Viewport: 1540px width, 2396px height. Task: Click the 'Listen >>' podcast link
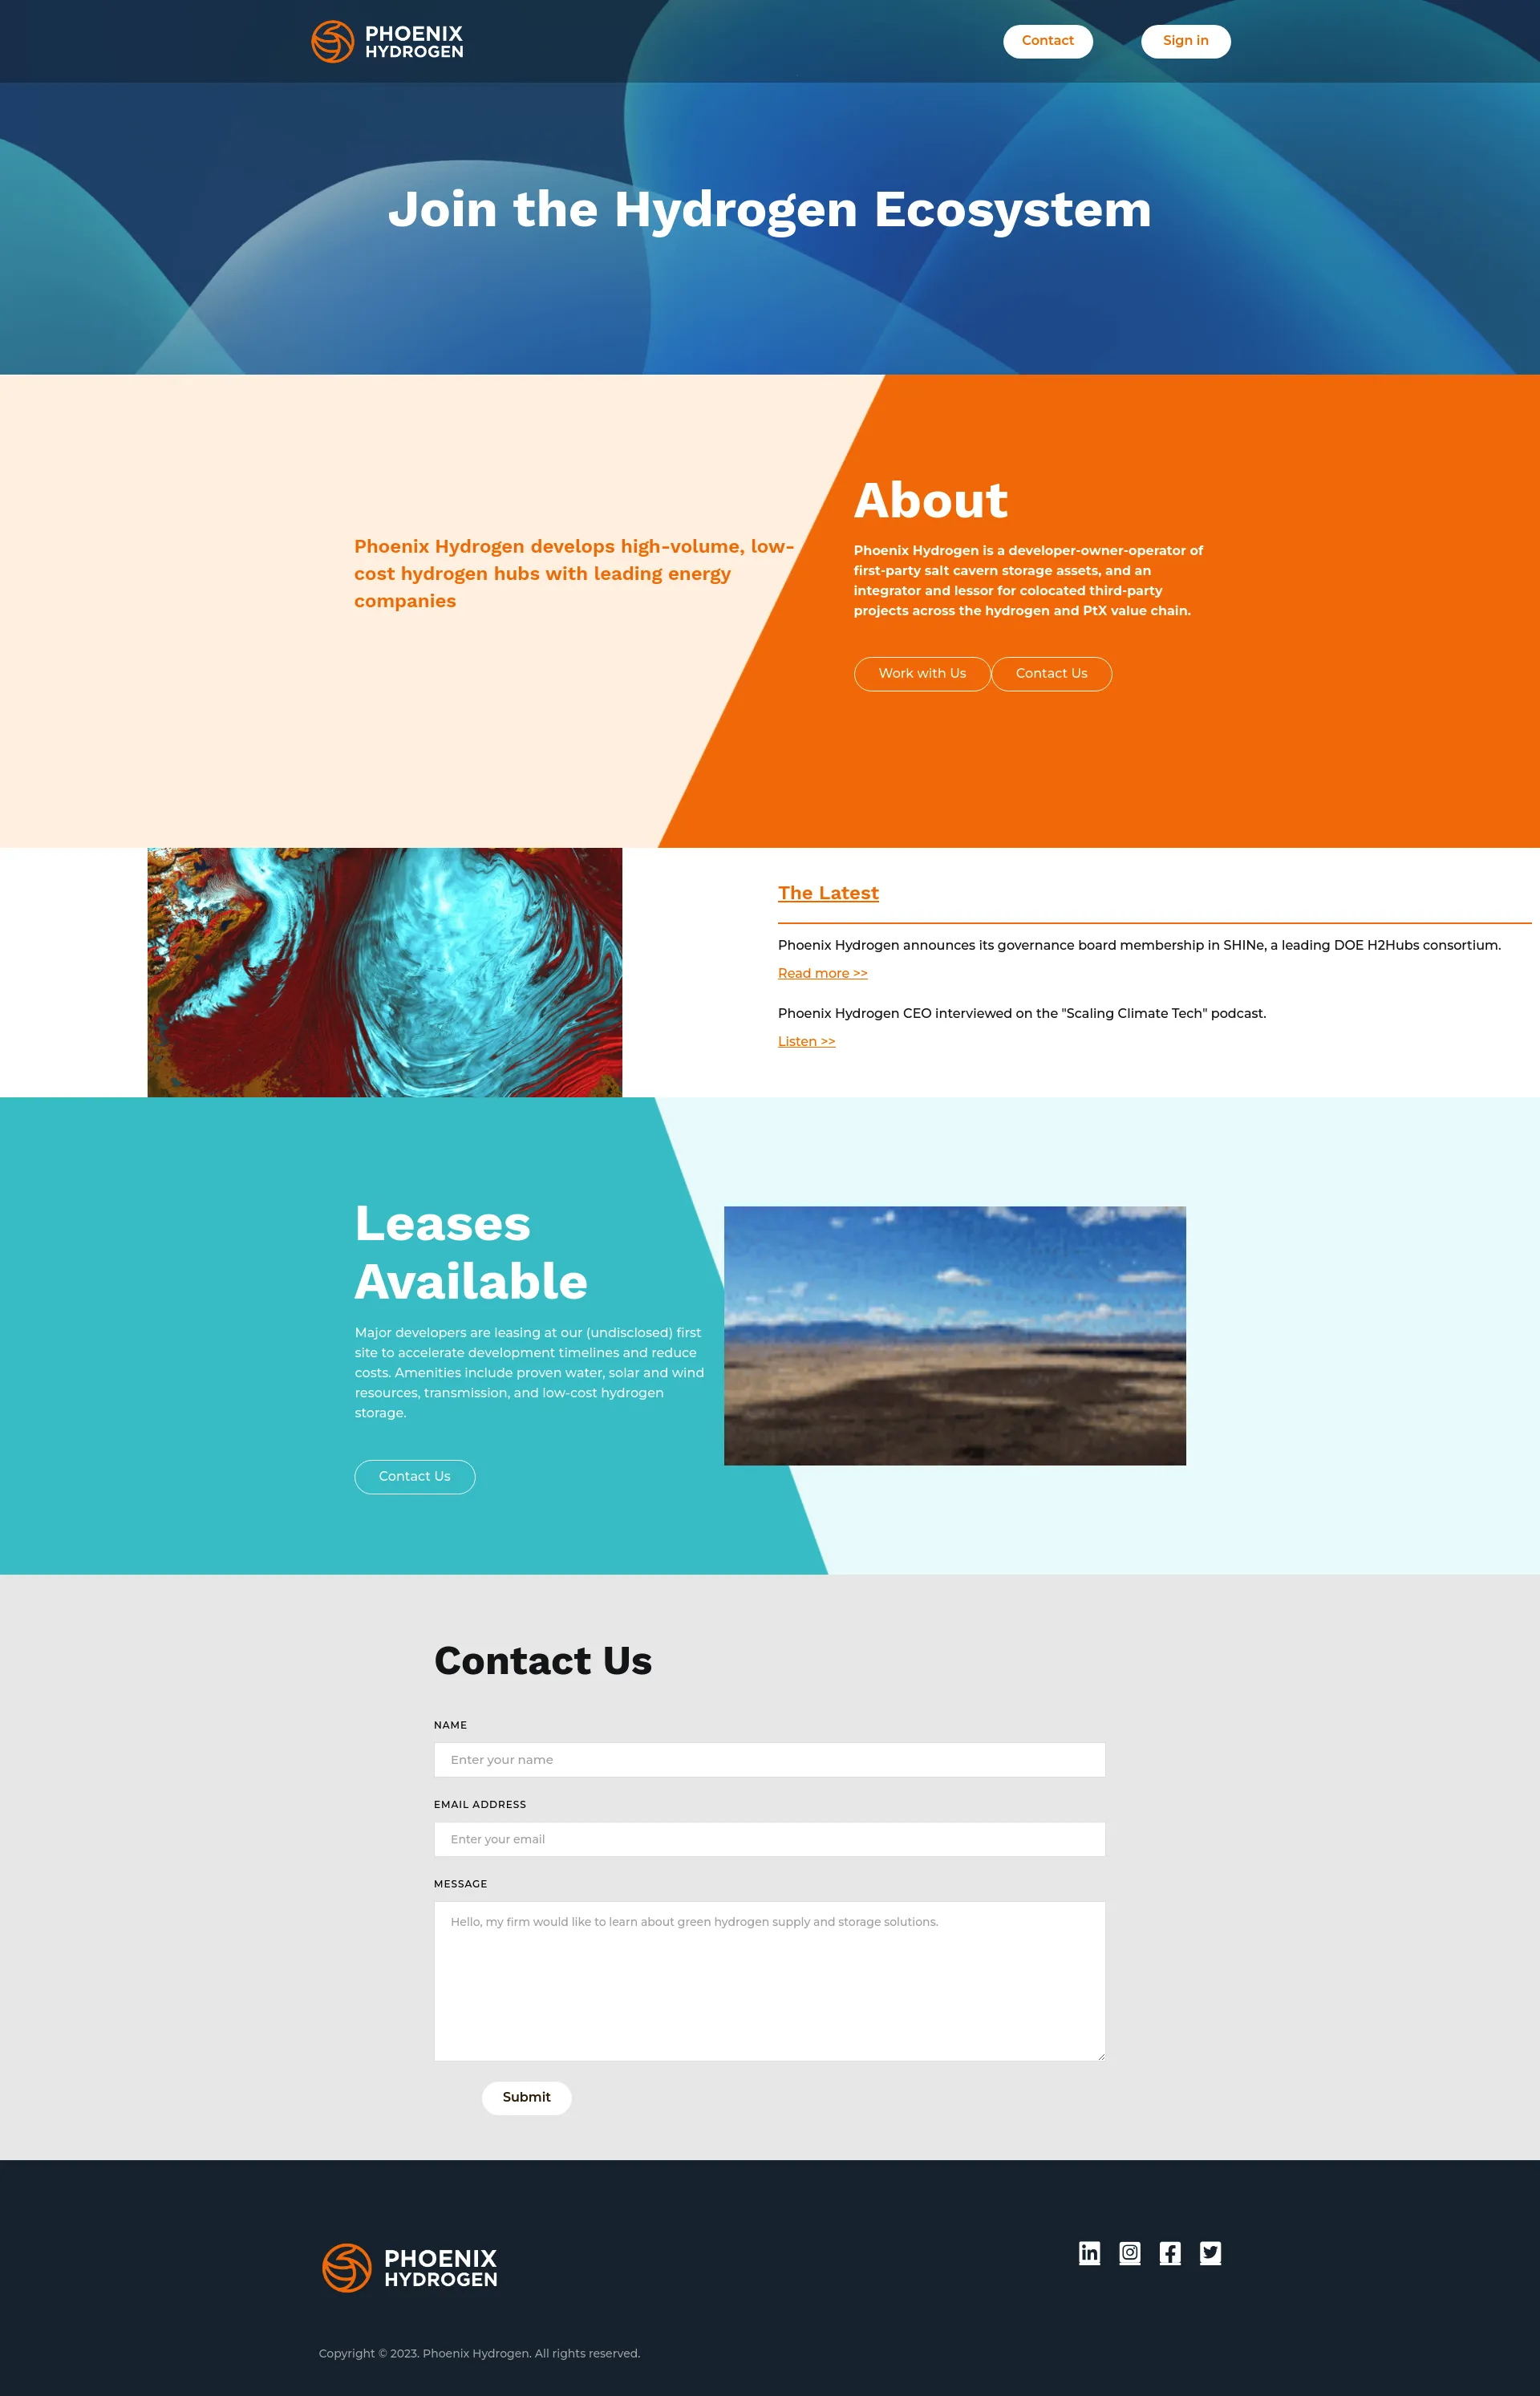805,1041
